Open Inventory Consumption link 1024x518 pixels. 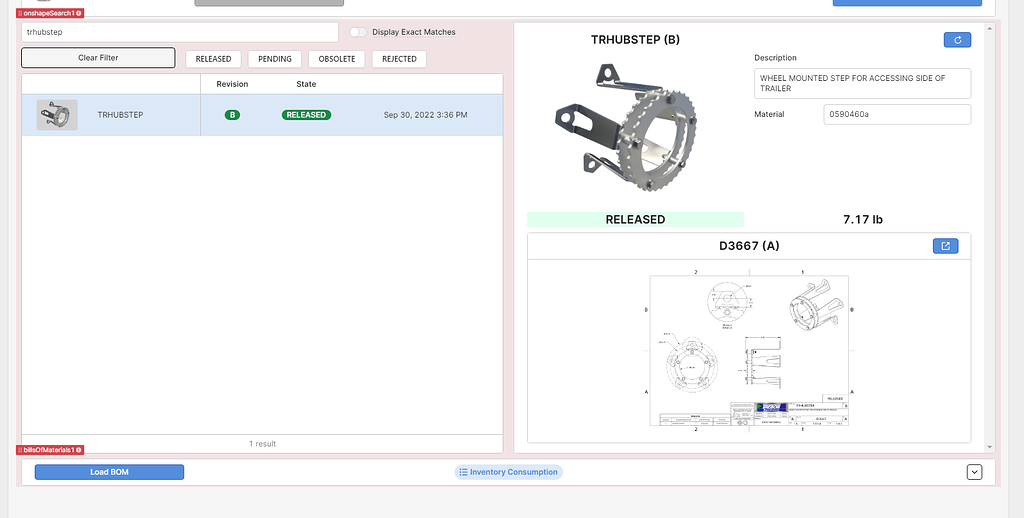click(x=508, y=472)
